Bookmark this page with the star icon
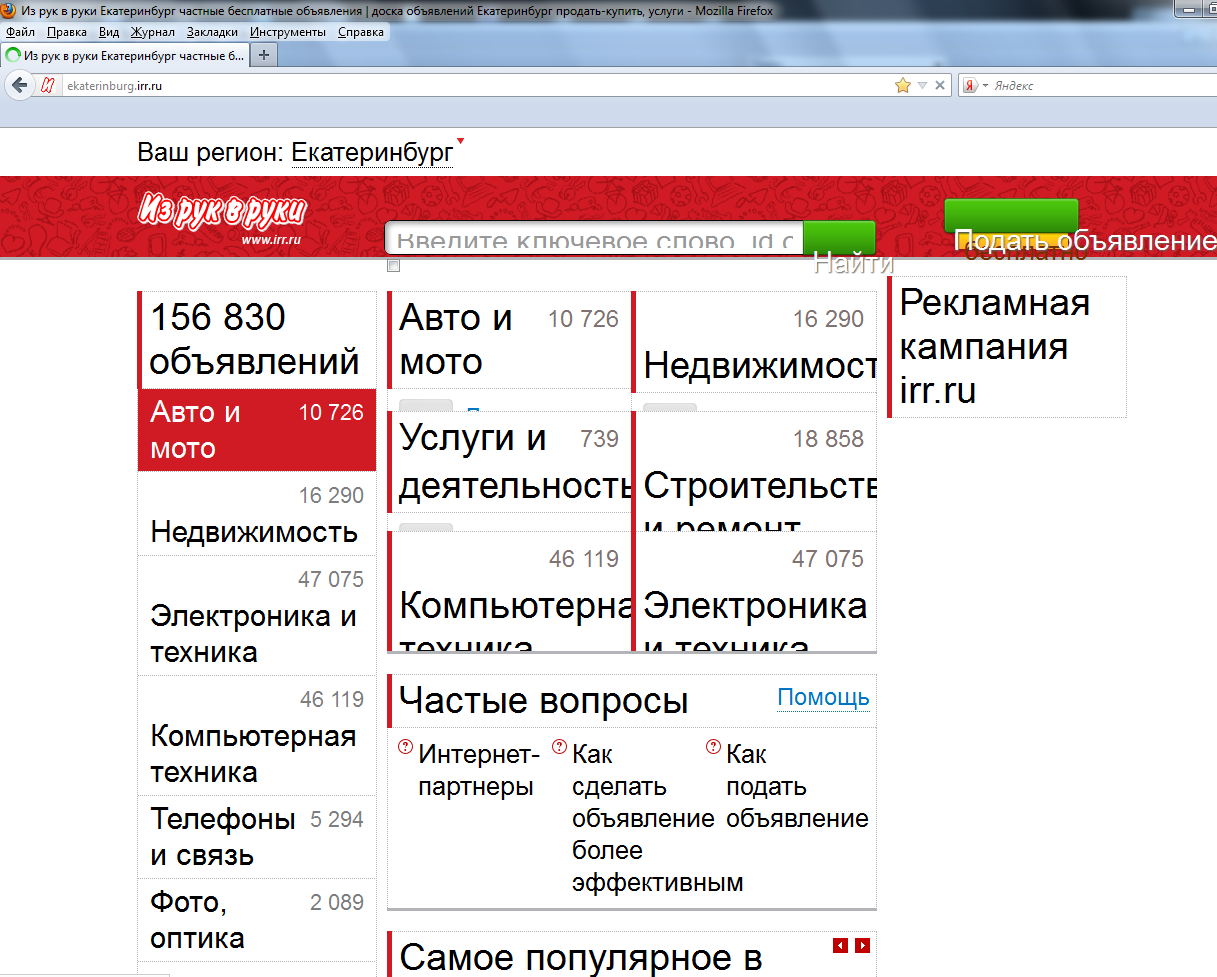1217x977 pixels. [903, 85]
